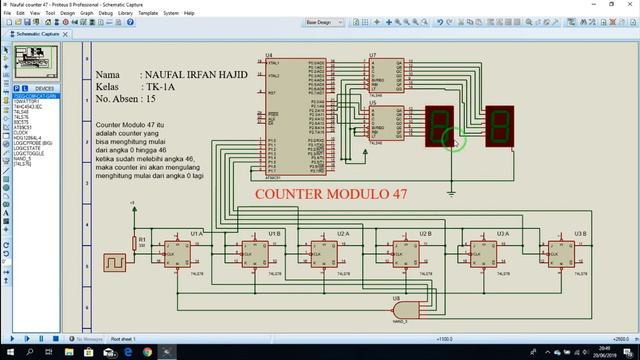Open the Library menu
Viewport: 640px width, 360px height.
click(125, 13)
